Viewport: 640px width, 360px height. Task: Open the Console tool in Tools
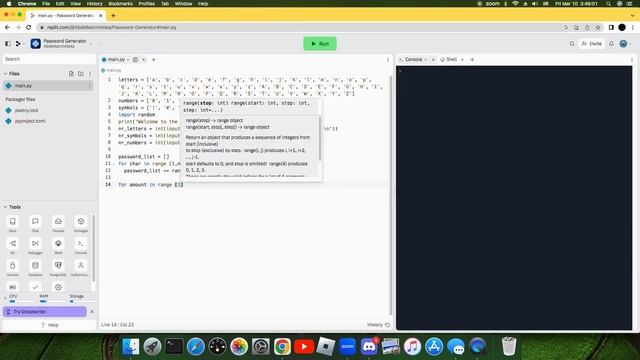pos(81,245)
